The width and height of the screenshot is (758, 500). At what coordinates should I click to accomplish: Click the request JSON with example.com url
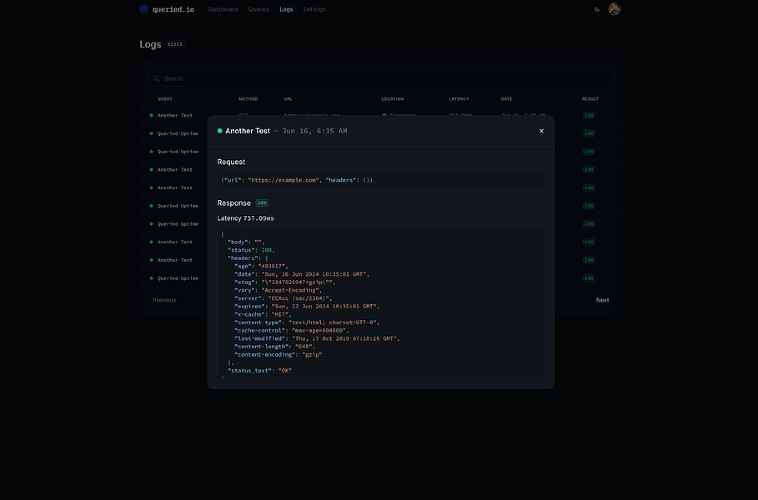[381, 180]
